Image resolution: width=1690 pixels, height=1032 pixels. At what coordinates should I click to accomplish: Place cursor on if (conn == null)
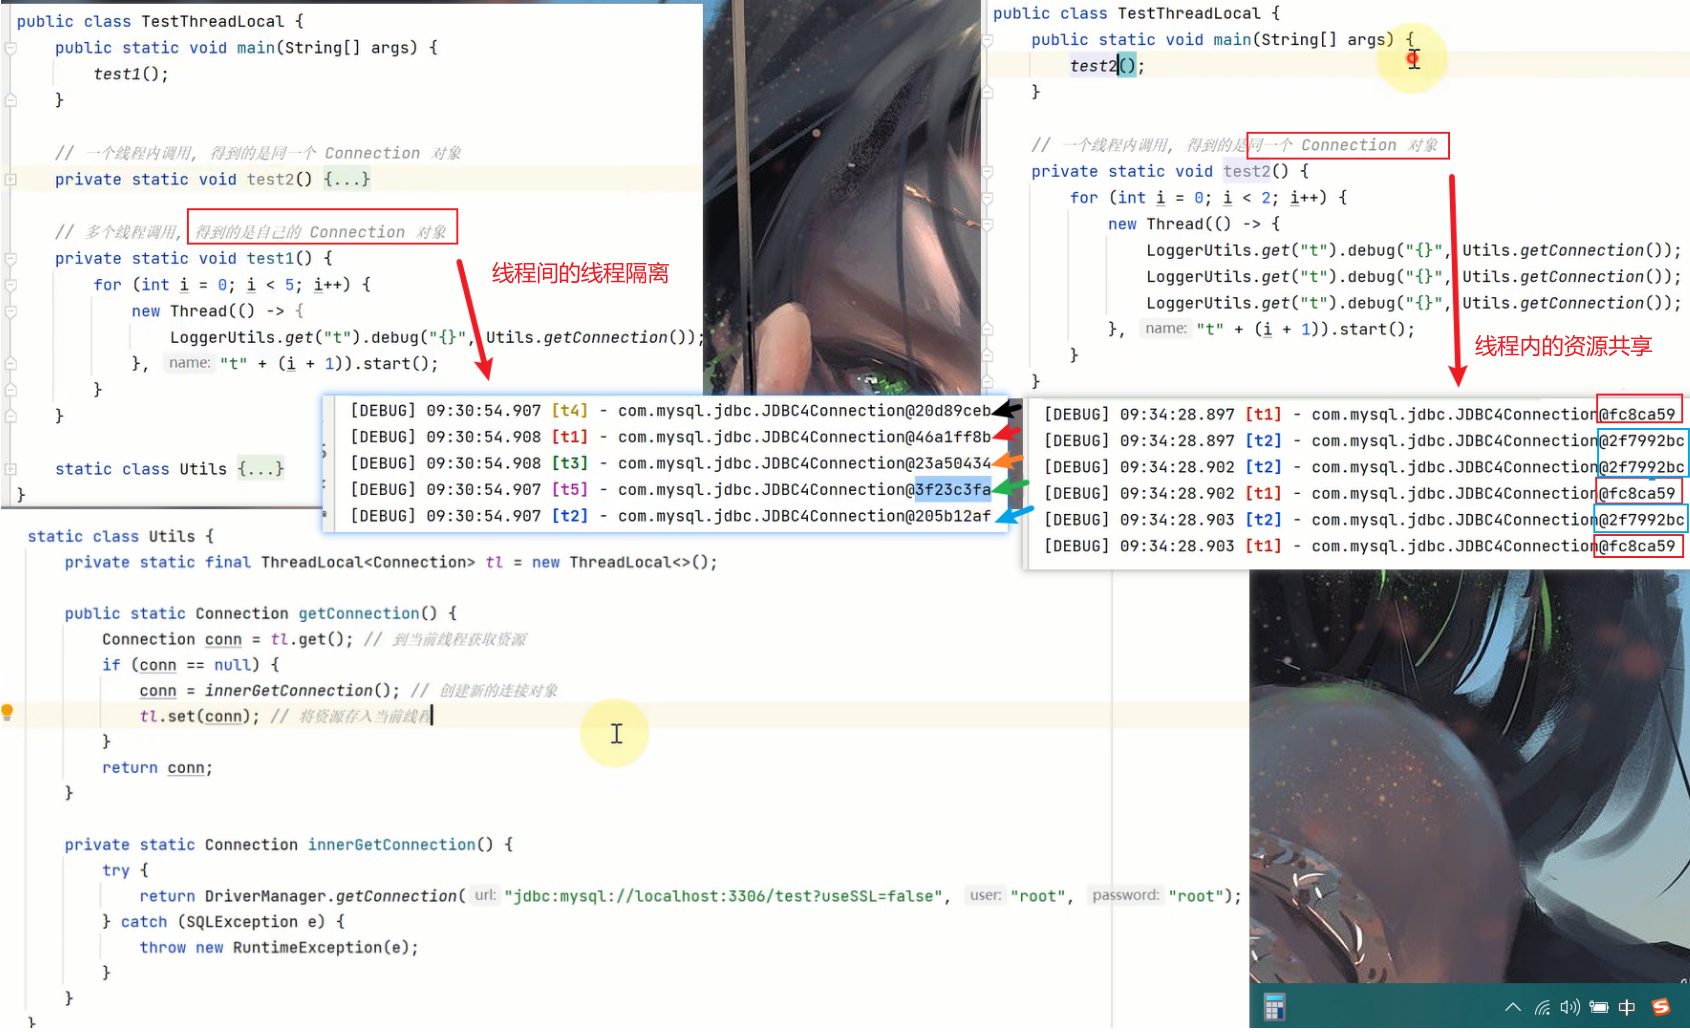191,666
